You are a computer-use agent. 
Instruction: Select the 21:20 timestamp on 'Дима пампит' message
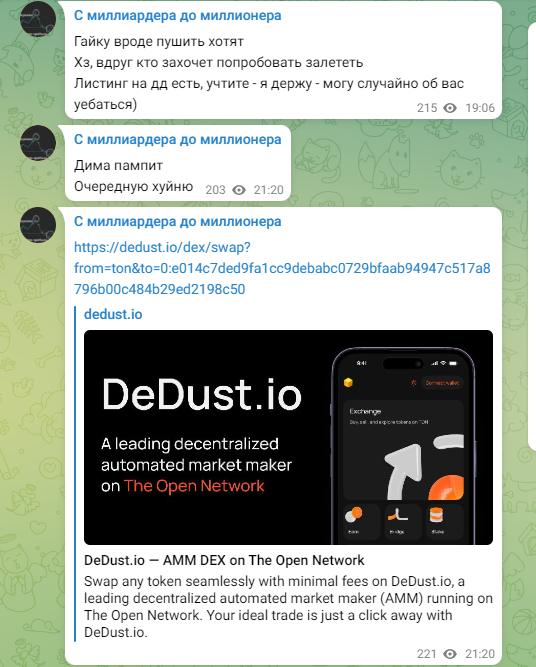point(268,190)
